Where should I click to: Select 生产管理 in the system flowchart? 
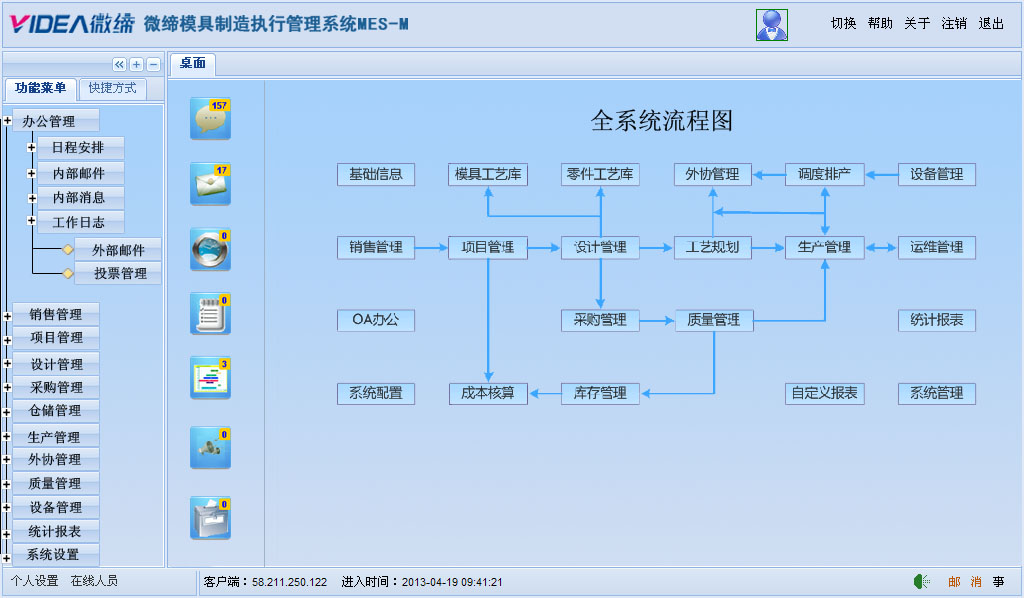pyautogui.click(x=826, y=247)
